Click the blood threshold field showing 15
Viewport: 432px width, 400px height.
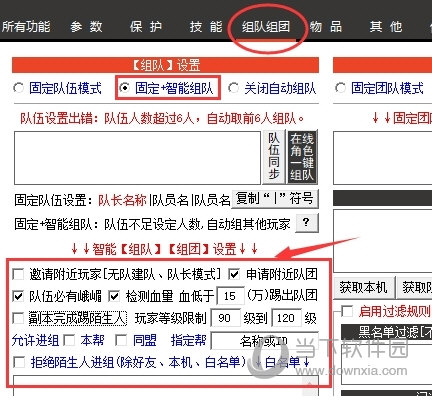230,296
